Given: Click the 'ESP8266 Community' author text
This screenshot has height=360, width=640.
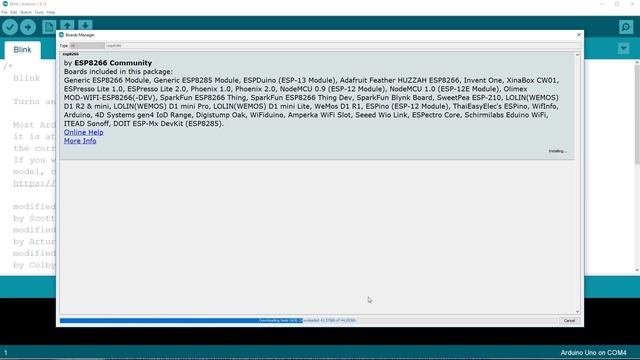Looking at the screenshot, I should point(113,63).
